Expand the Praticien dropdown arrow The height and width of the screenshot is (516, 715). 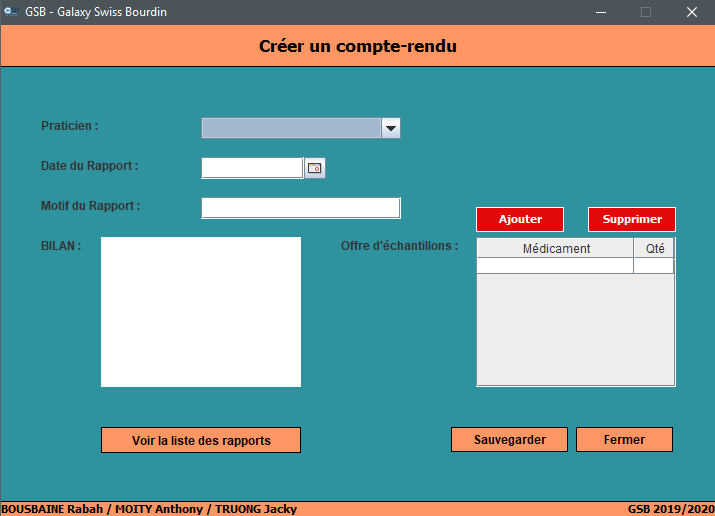point(391,128)
